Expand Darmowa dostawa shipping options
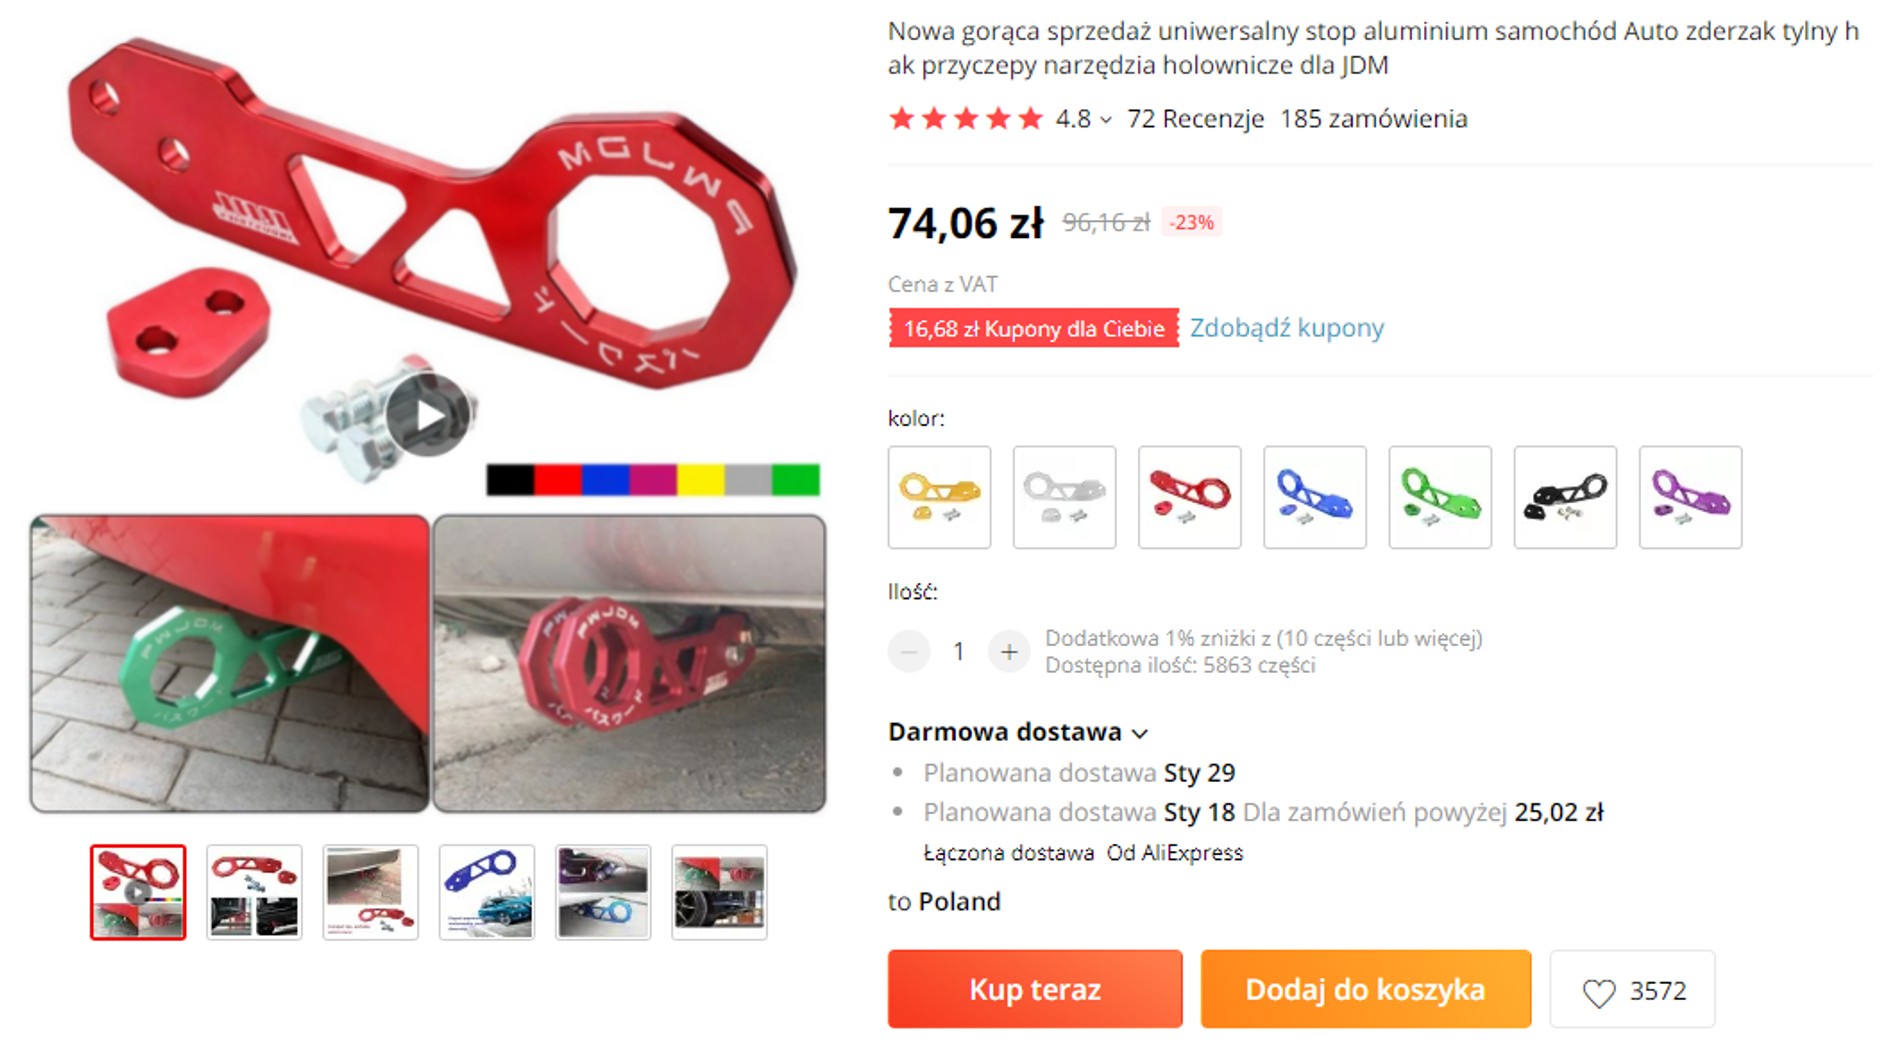Screen dimensions: 1880x1060 coord(1018,732)
